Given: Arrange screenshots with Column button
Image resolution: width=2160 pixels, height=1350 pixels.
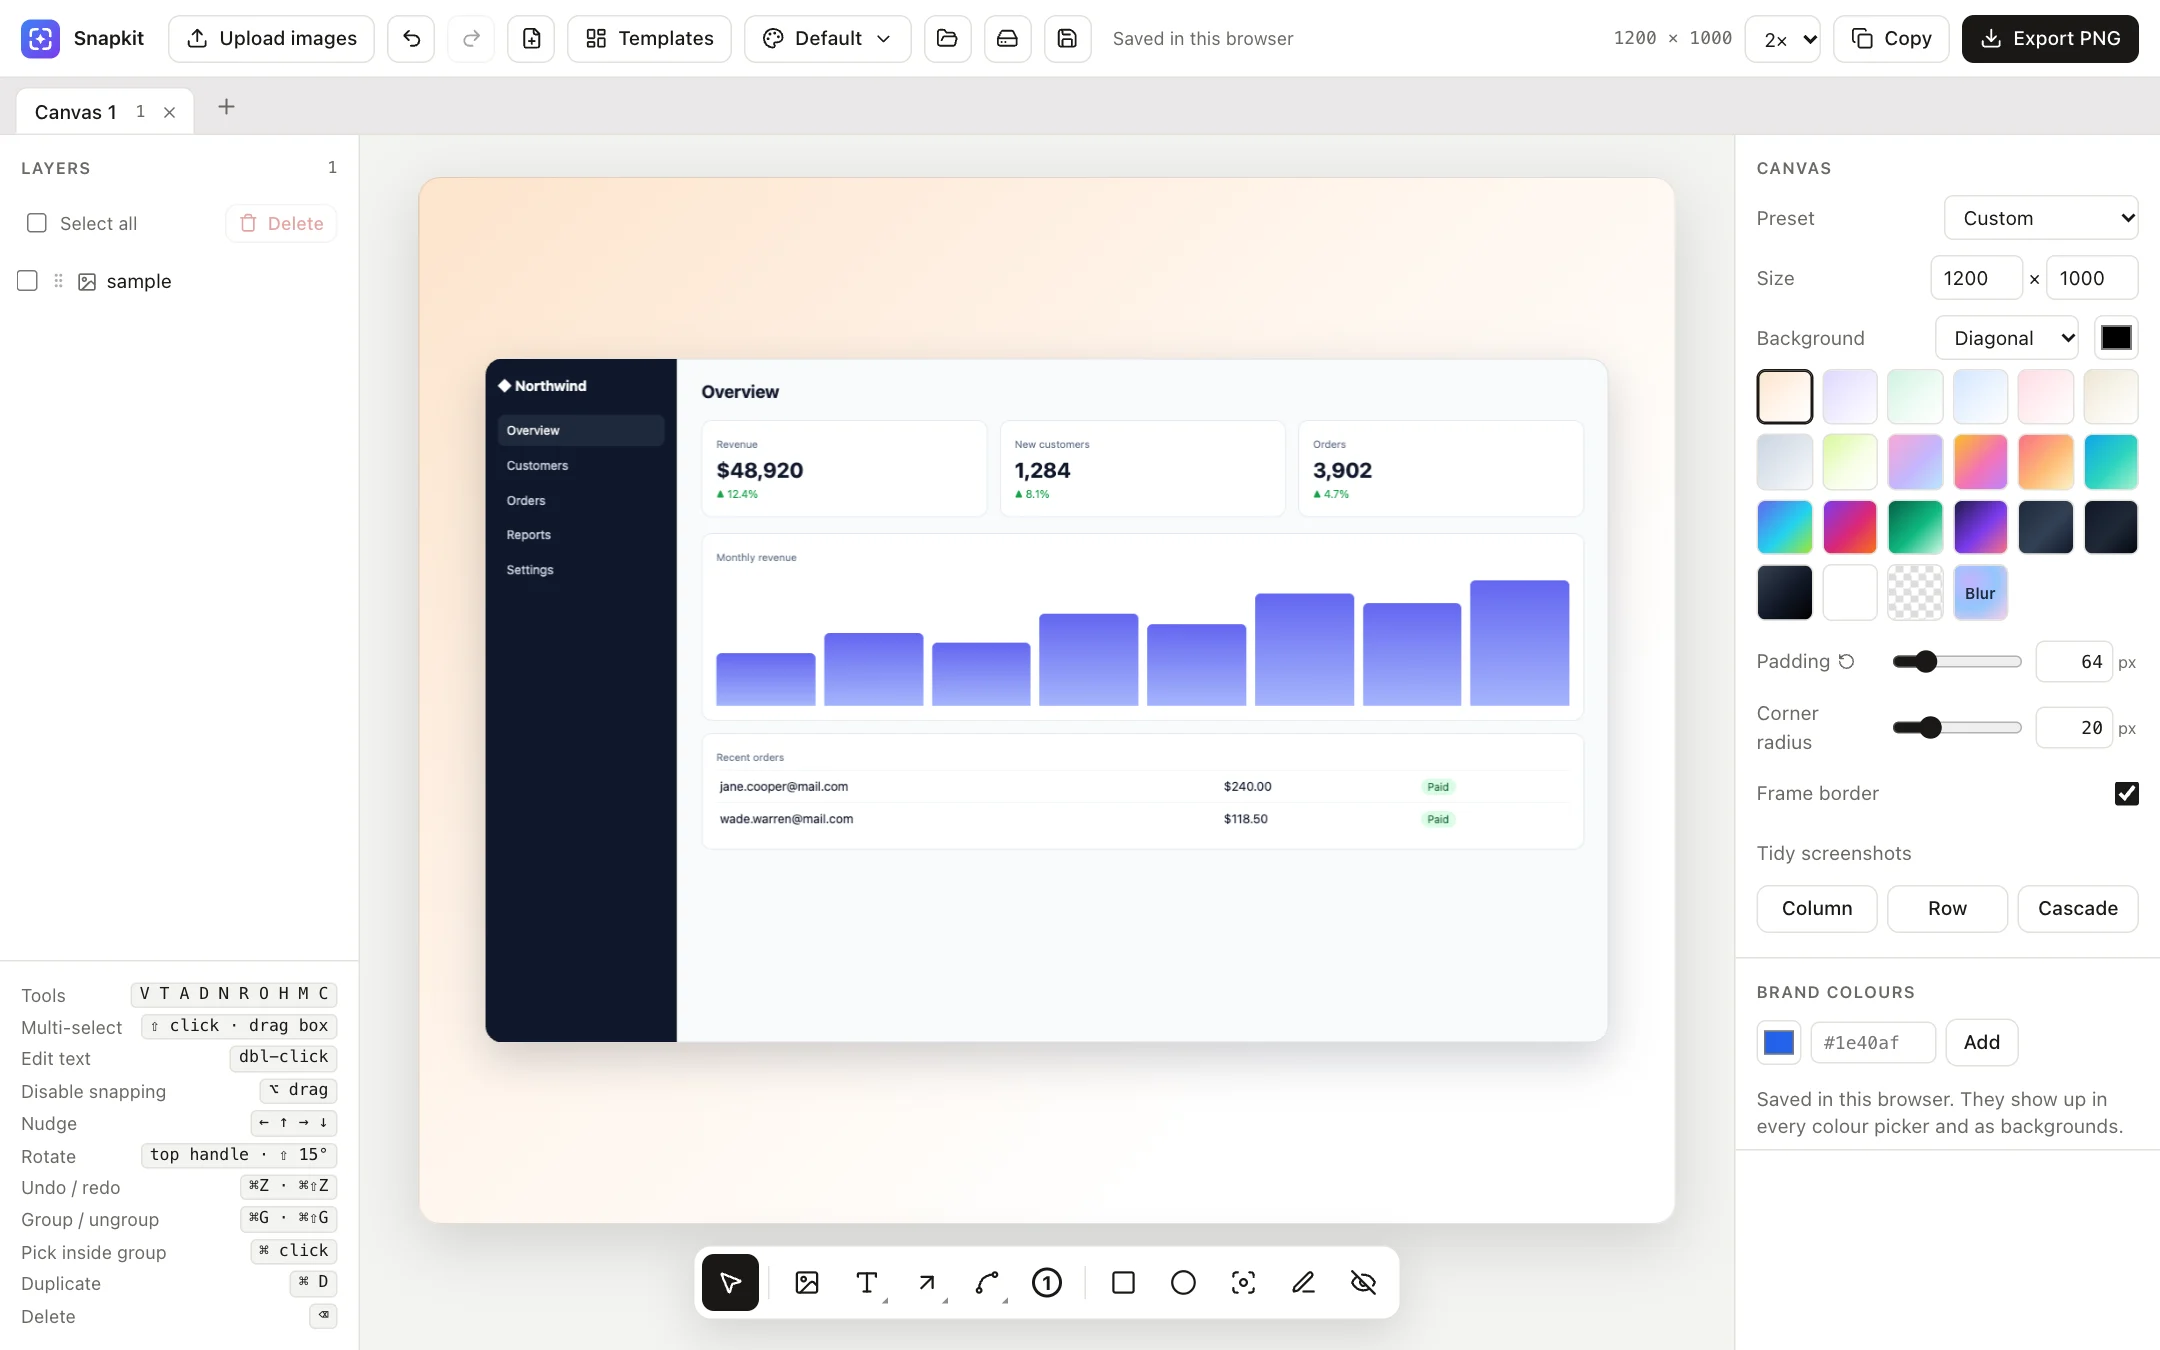Looking at the screenshot, I should point(1817,908).
